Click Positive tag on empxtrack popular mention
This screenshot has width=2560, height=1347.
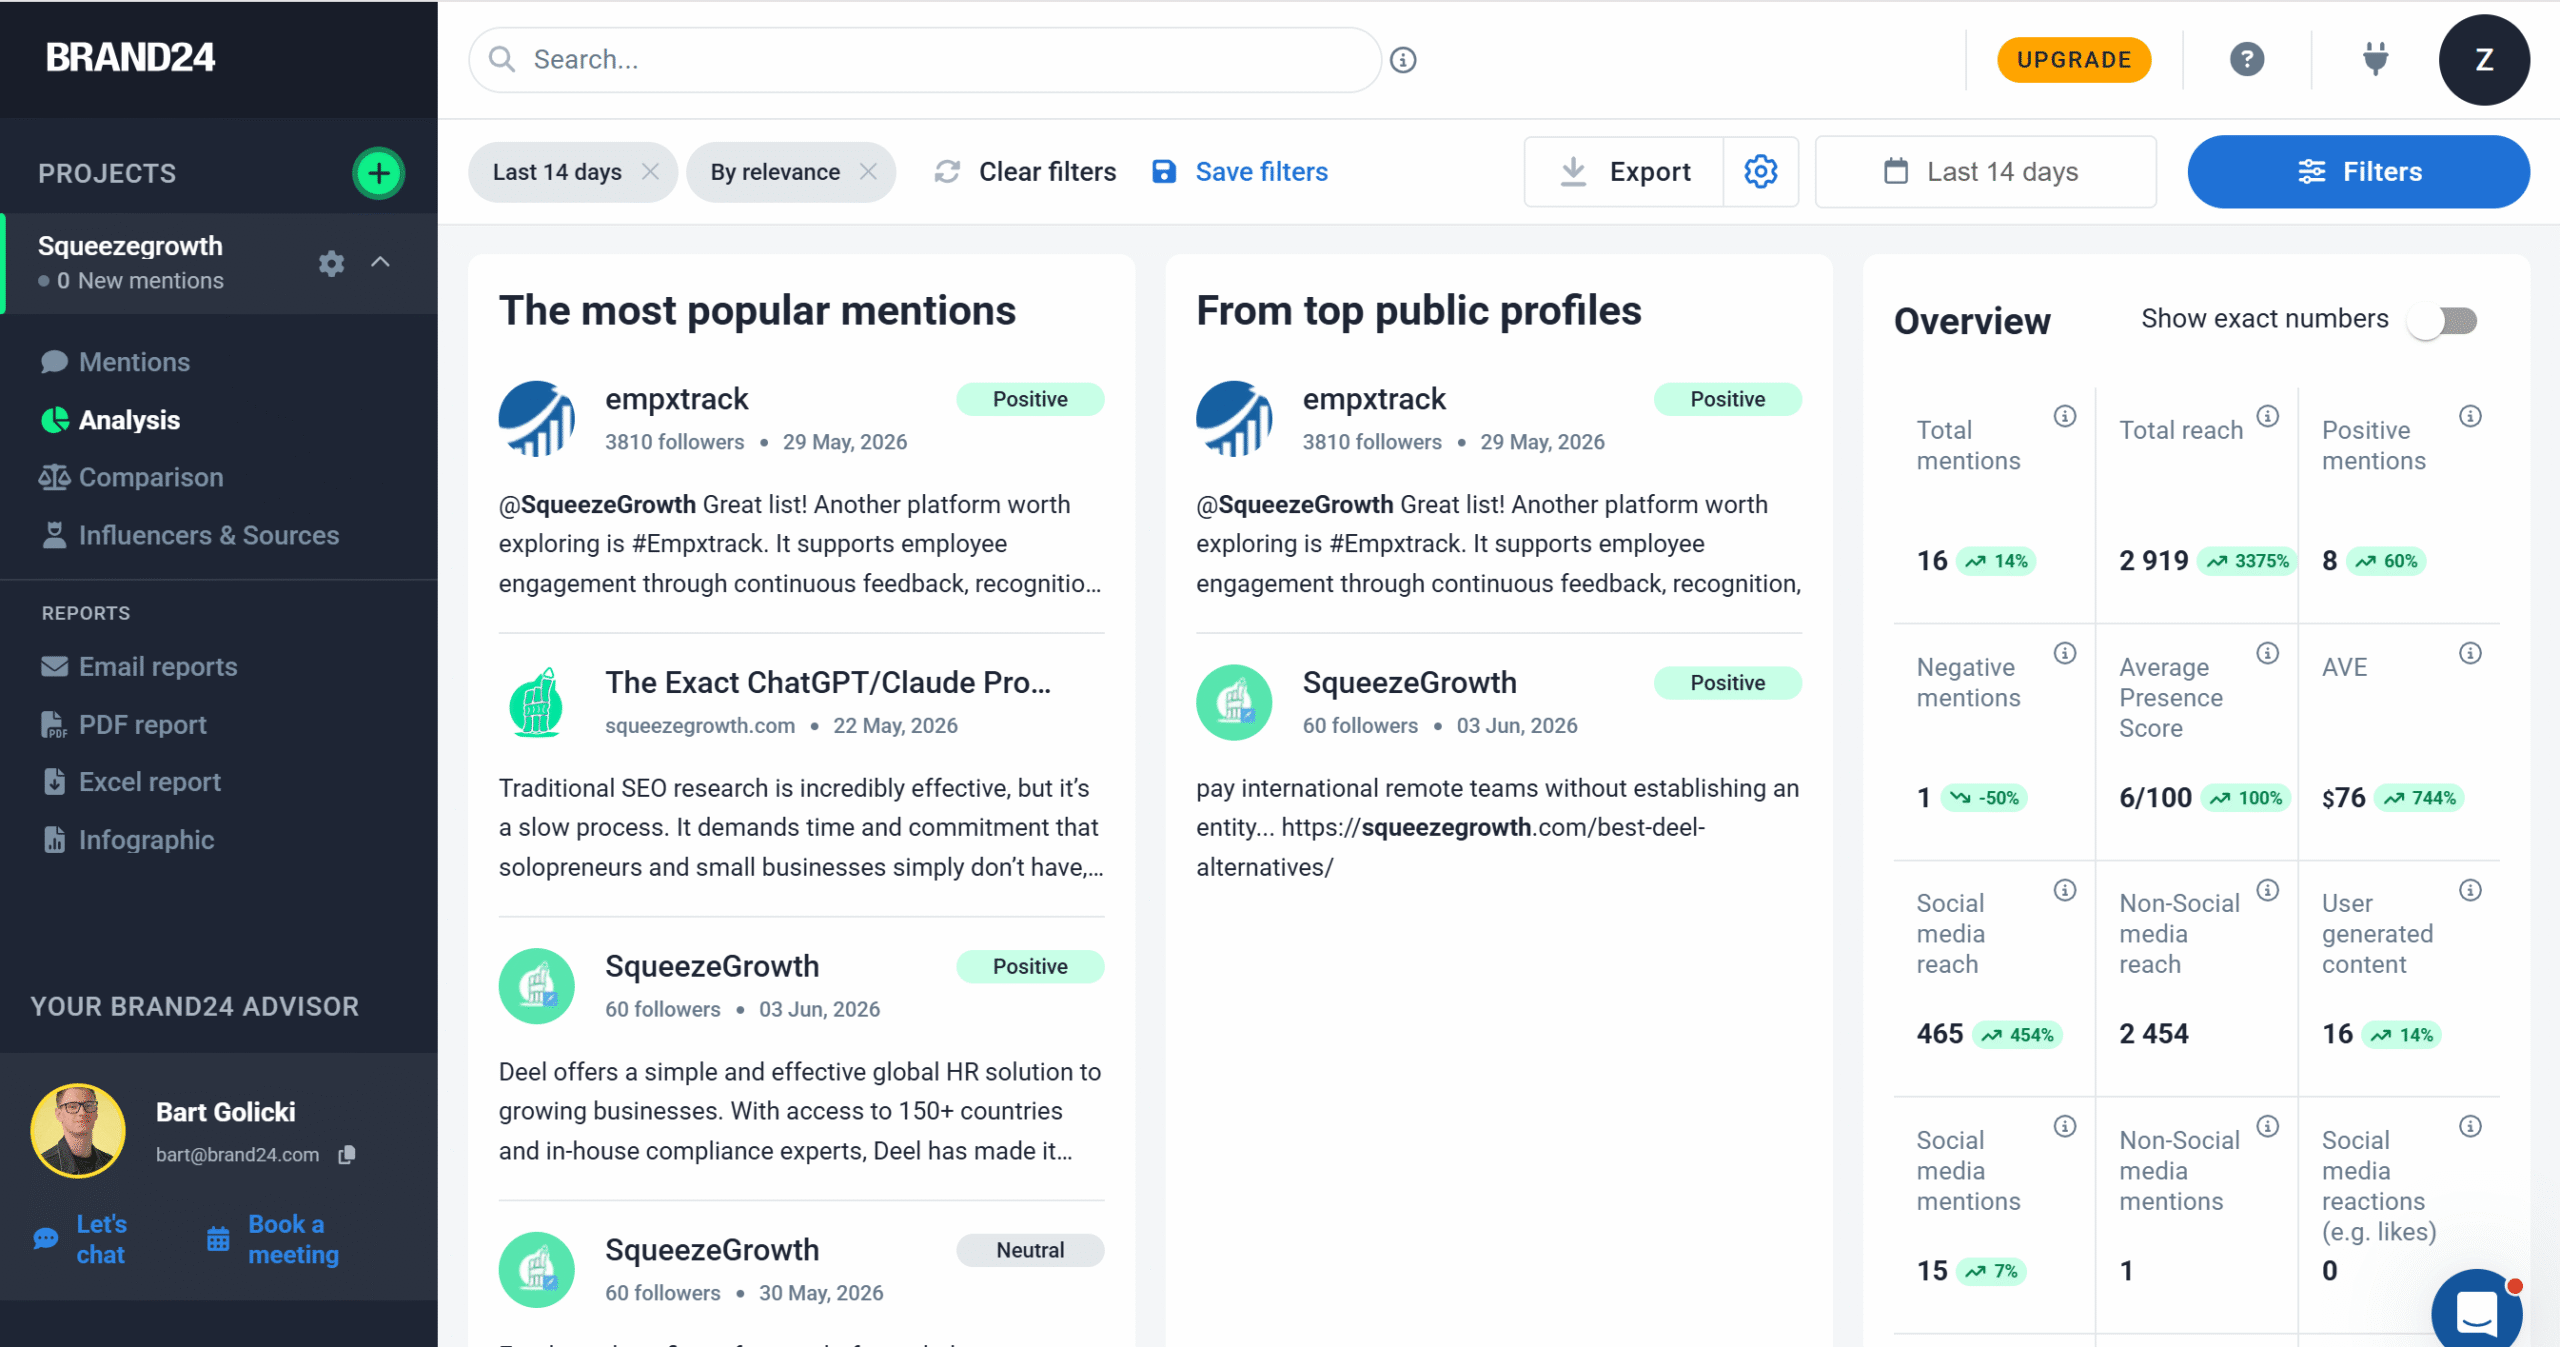click(1030, 399)
